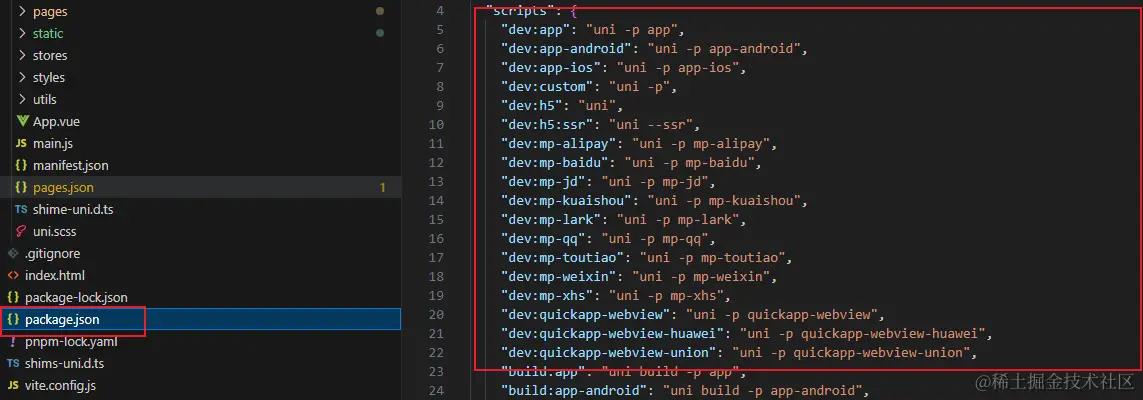Image resolution: width=1143 pixels, height=400 pixels.
Task: Expand the stores folder
Action: coord(21,55)
